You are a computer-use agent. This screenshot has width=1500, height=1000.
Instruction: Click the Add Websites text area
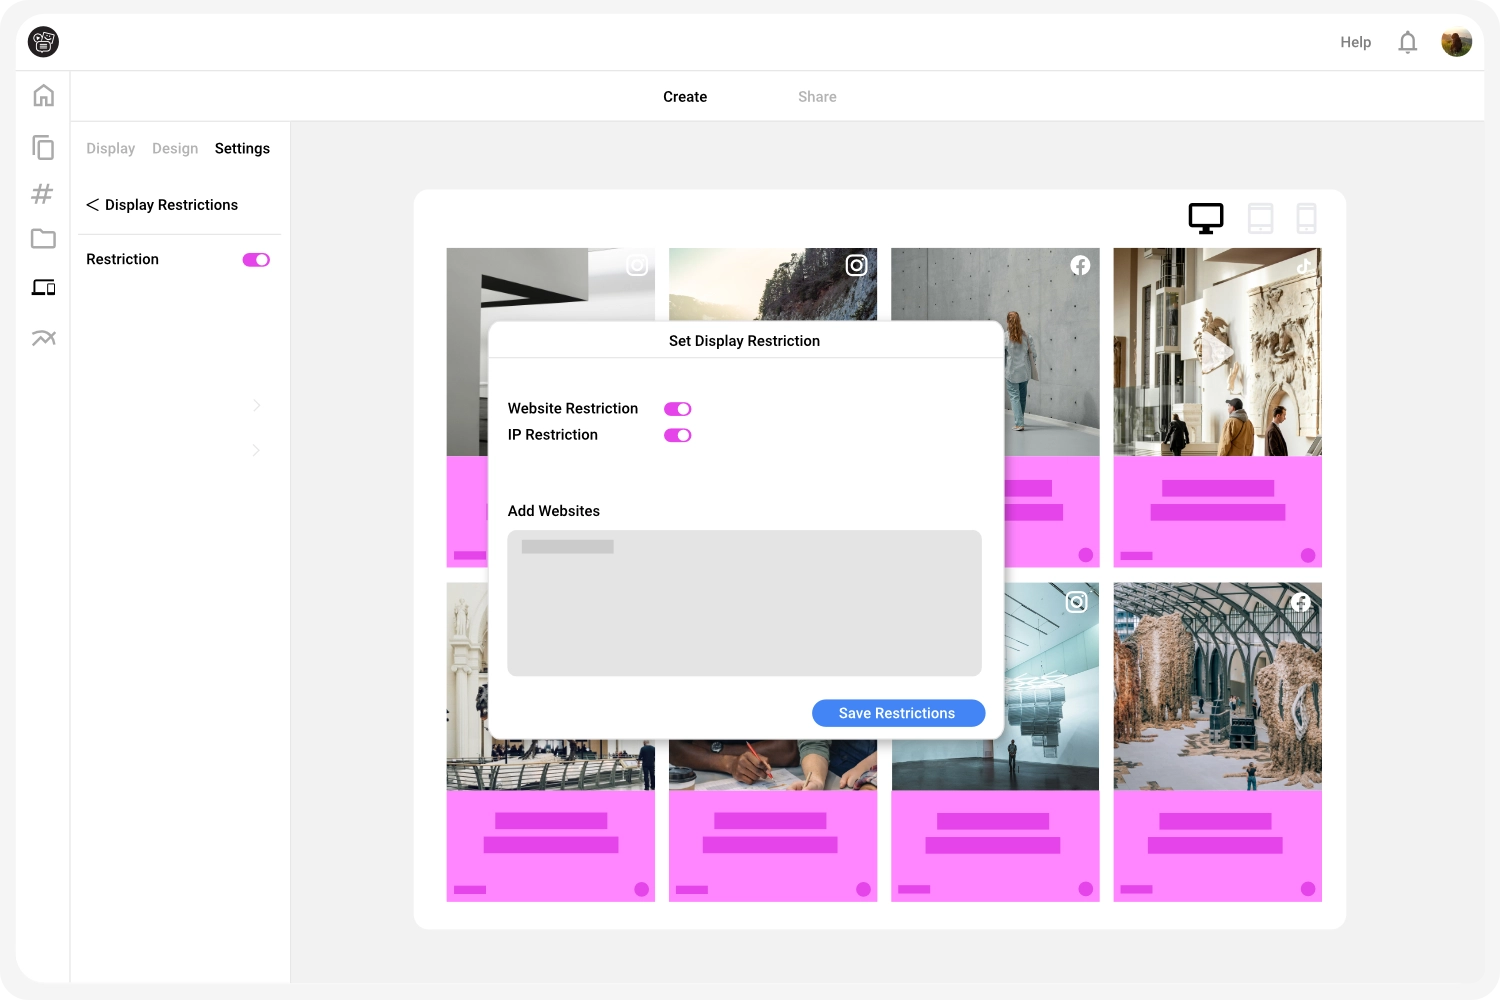pos(744,603)
